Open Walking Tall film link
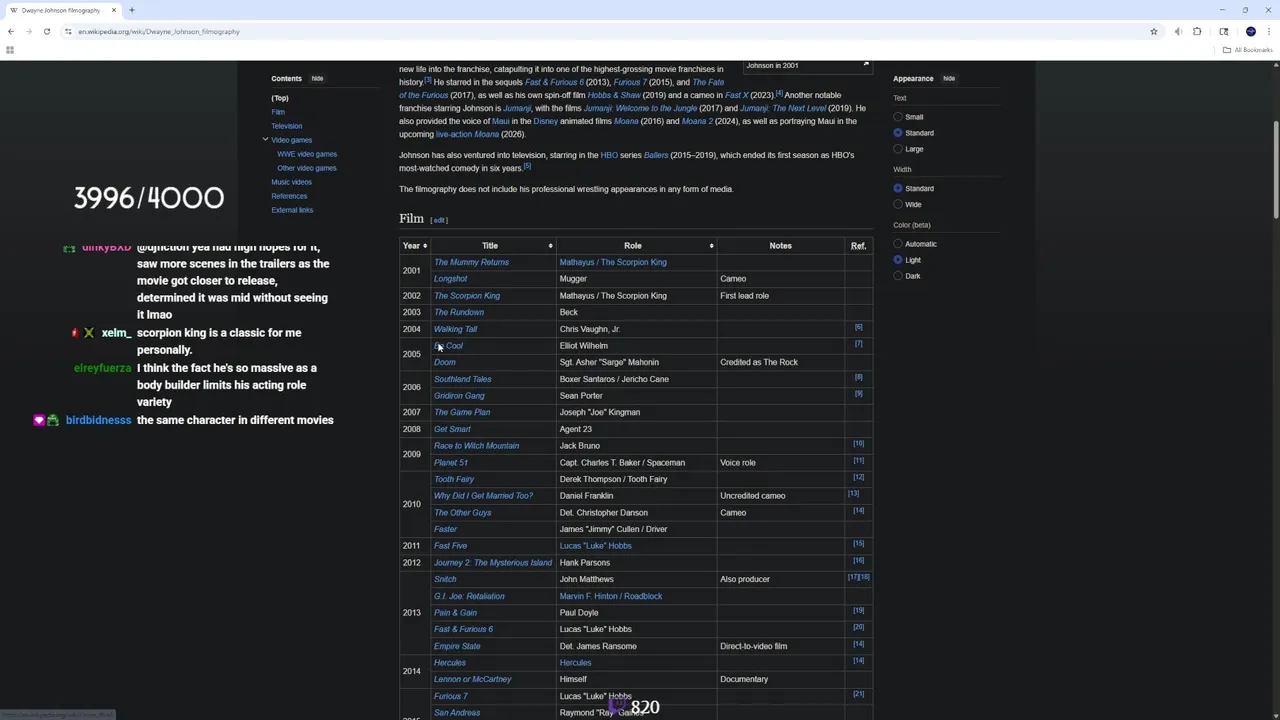 455,329
